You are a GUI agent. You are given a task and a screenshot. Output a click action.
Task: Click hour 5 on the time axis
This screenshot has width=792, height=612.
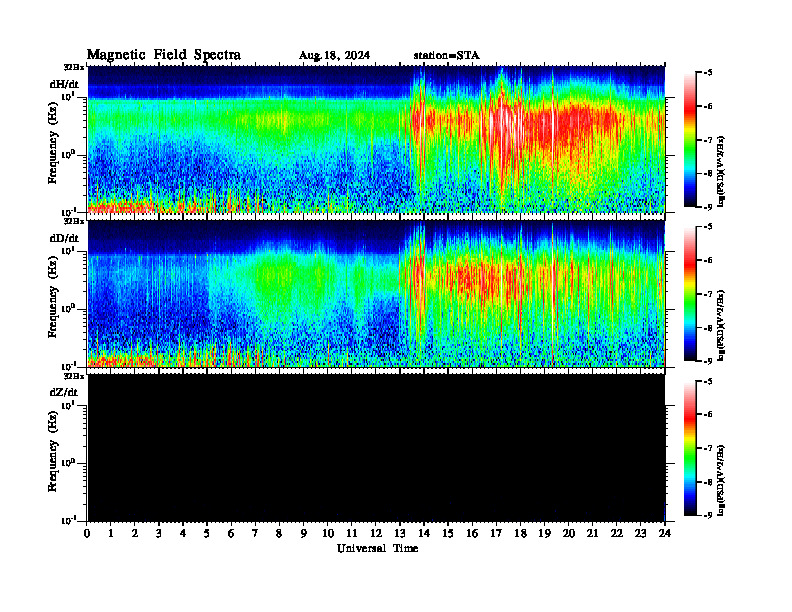(207, 534)
